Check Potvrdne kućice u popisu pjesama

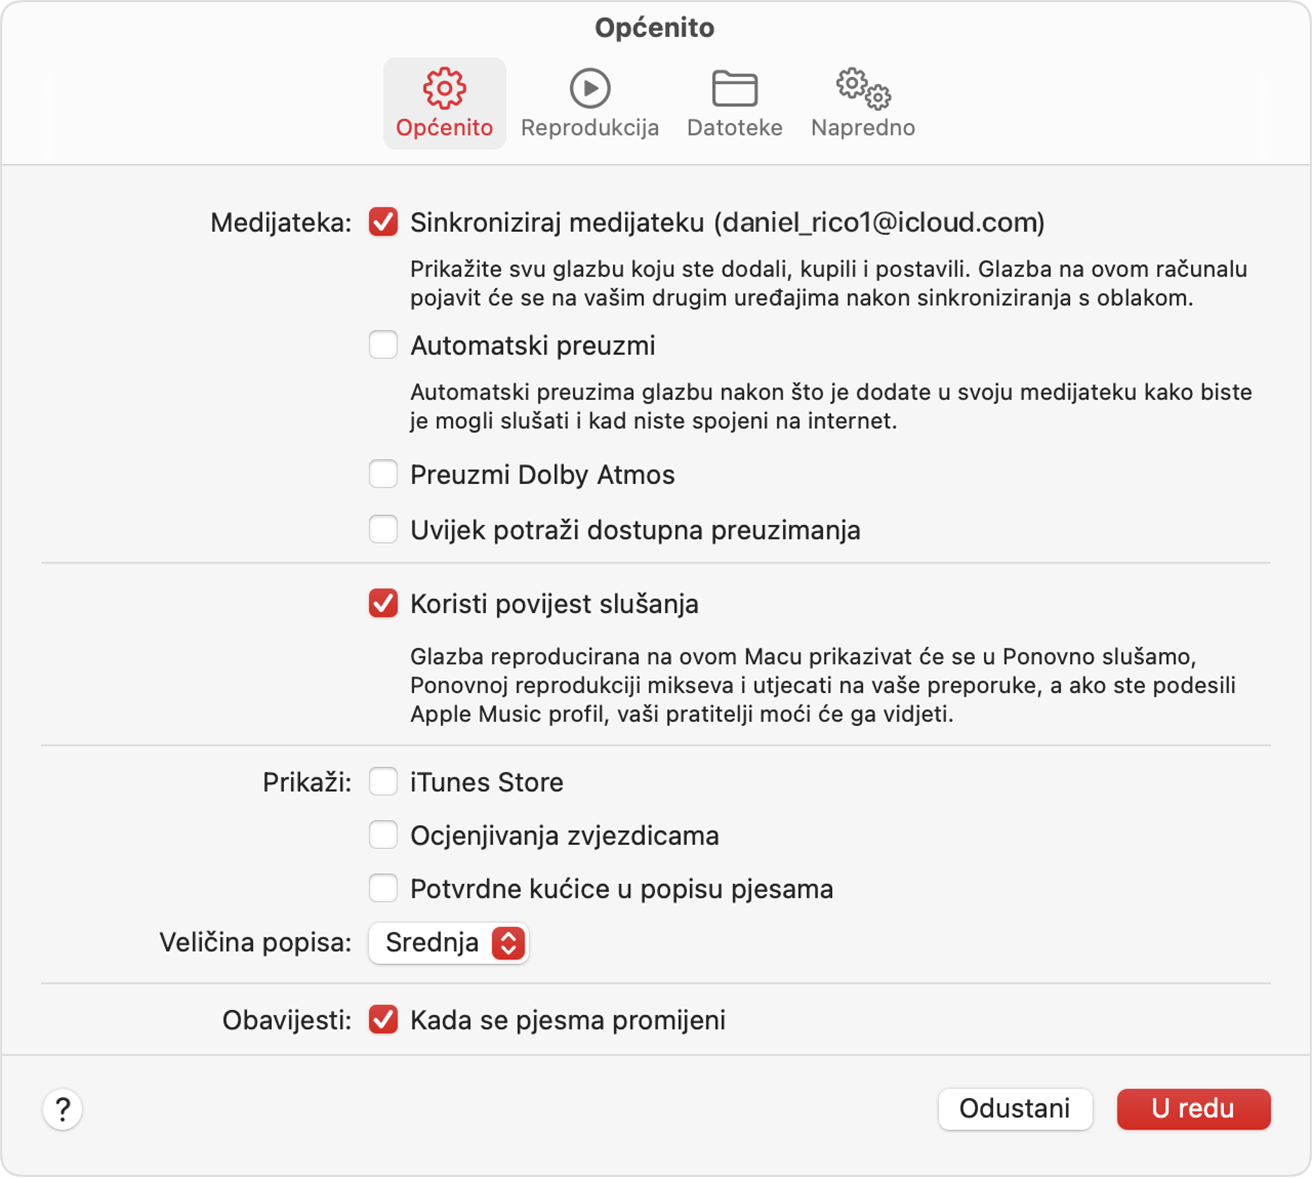(383, 887)
